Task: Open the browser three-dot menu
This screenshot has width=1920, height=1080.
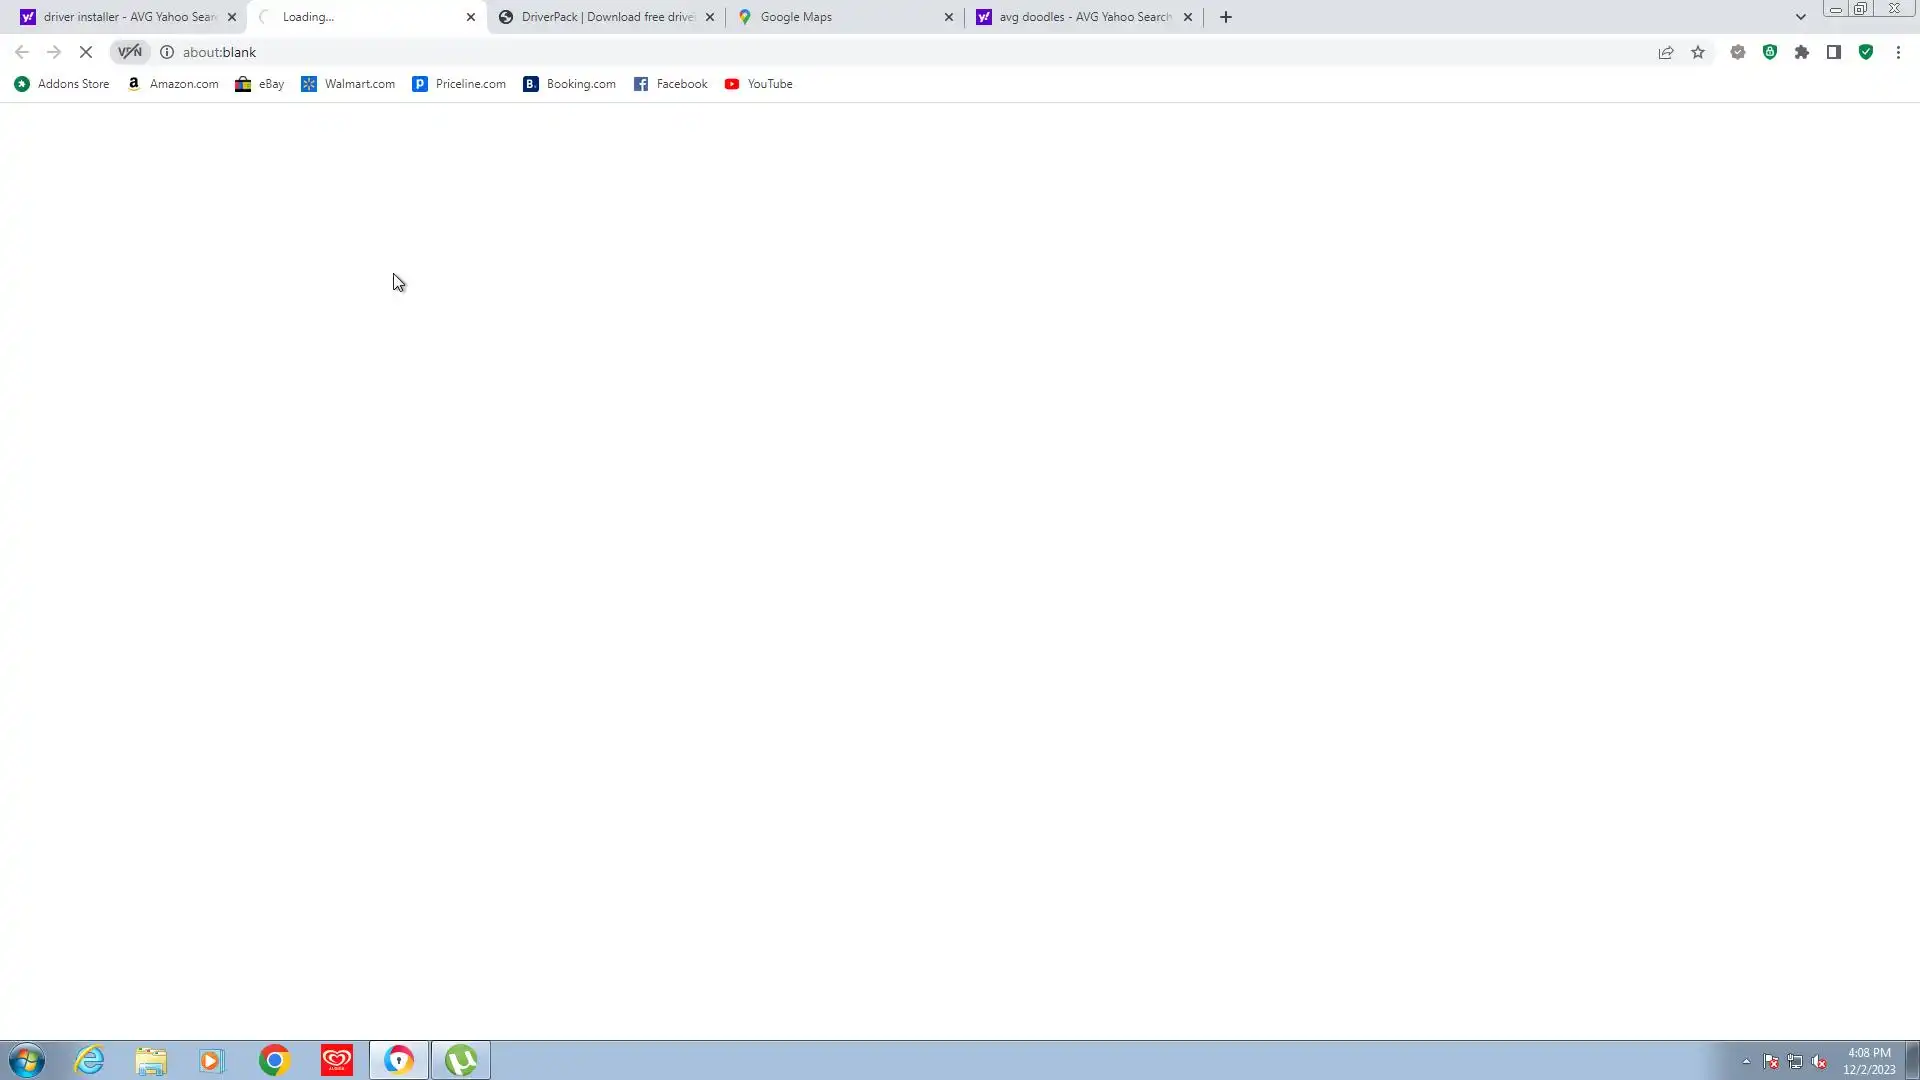Action: click(x=1898, y=52)
